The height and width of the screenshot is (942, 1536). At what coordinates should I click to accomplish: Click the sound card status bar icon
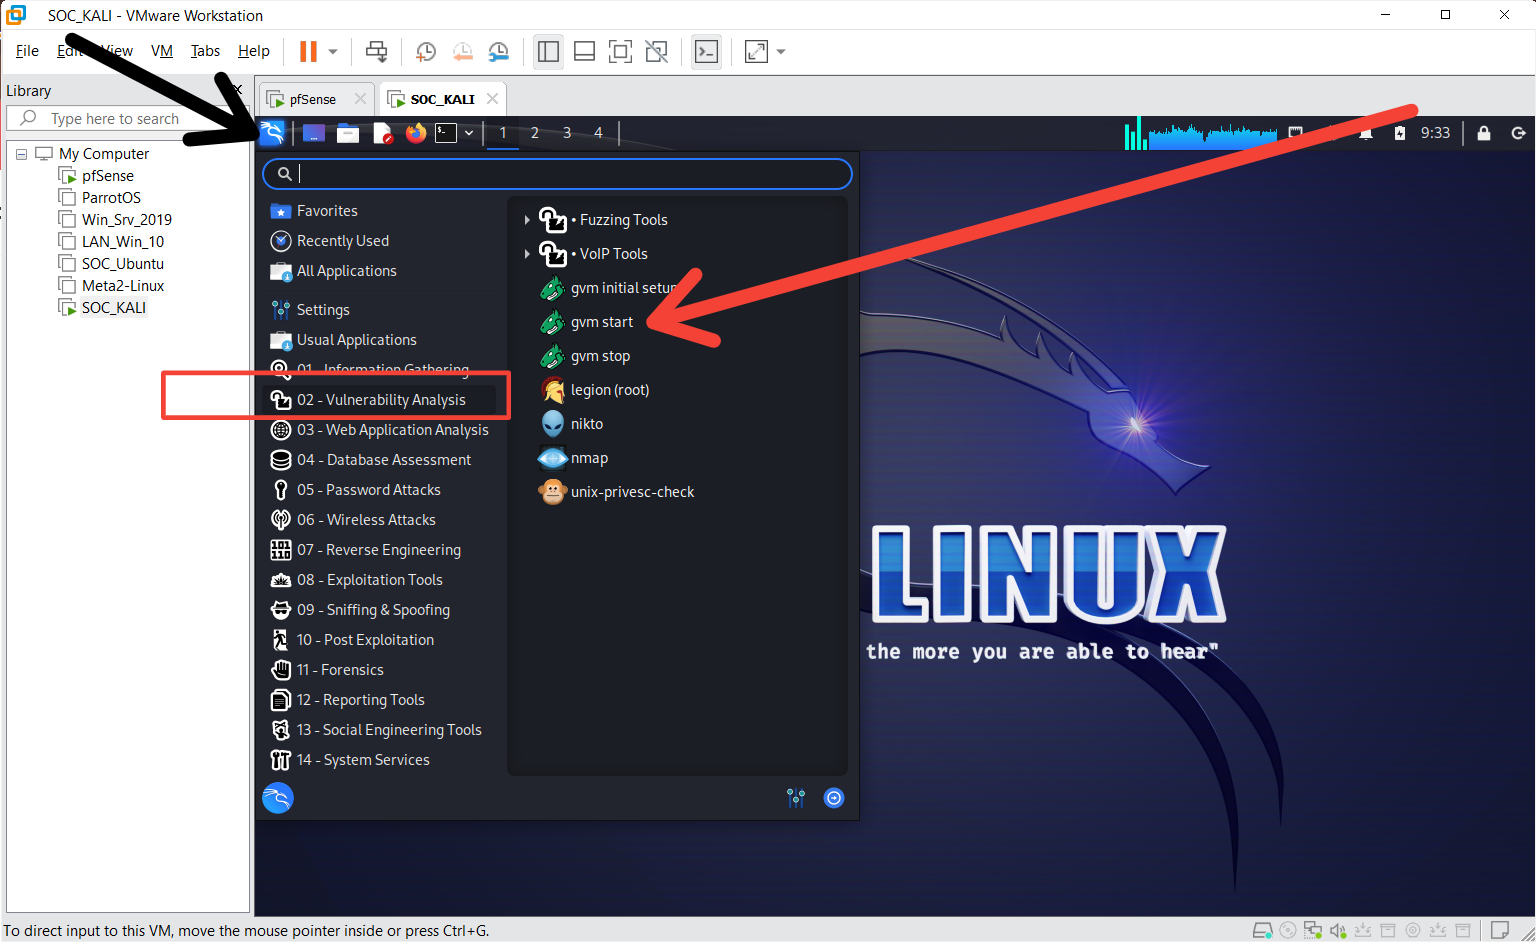click(x=1338, y=931)
